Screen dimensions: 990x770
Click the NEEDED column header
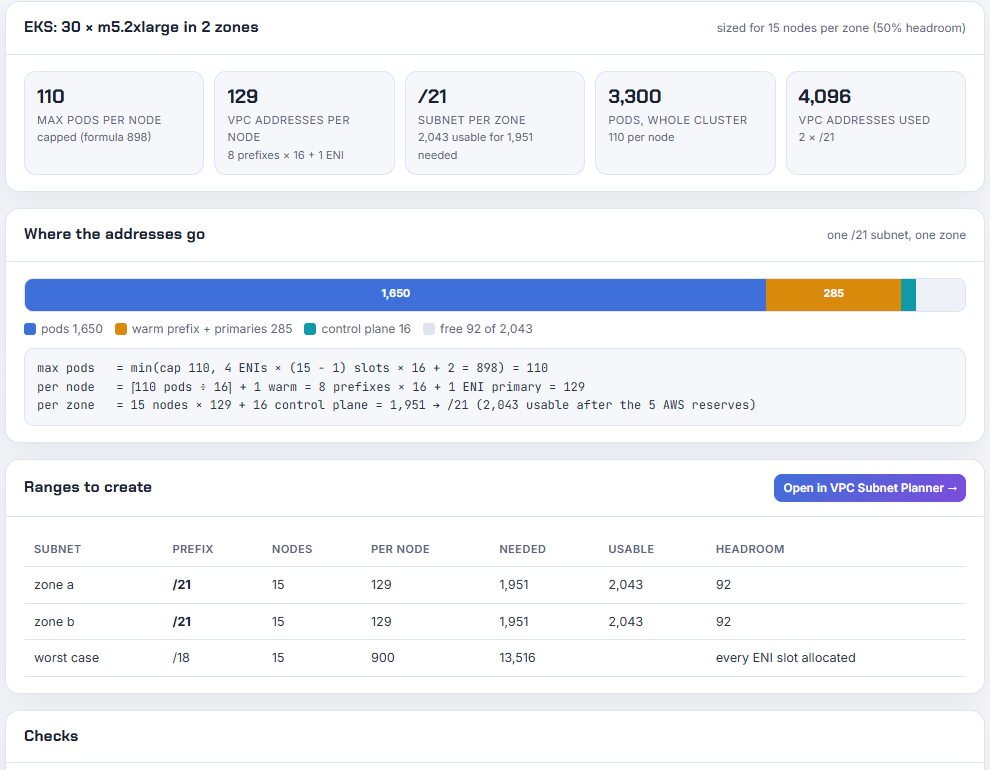pos(522,549)
